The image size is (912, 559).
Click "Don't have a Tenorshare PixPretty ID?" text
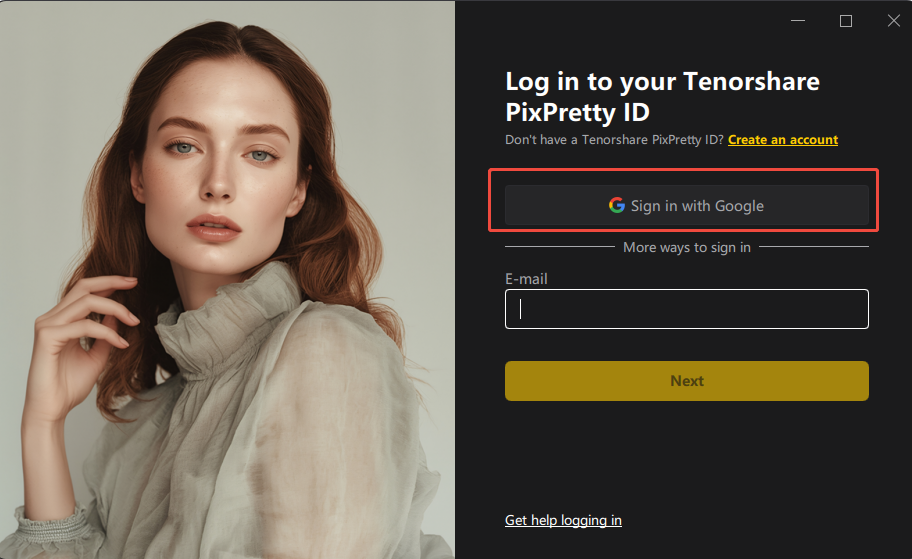pyautogui.click(x=614, y=140)
